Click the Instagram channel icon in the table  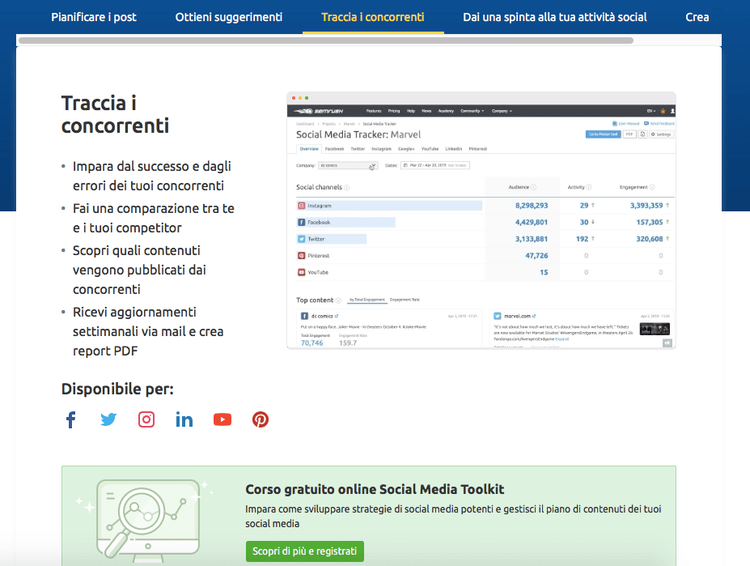coord(301,206)
